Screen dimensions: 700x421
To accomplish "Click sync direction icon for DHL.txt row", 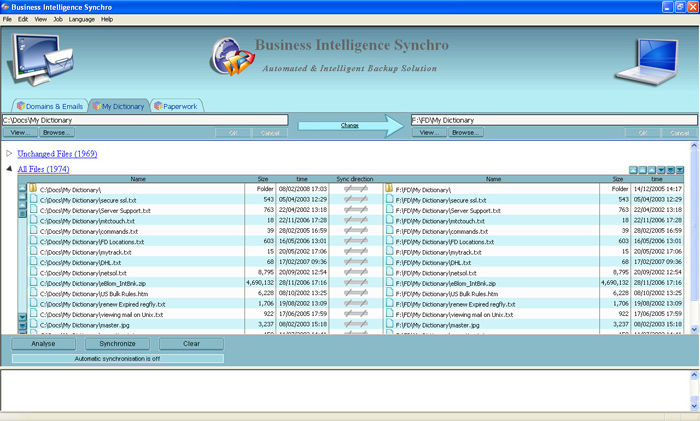I will [x=356, y=262].
